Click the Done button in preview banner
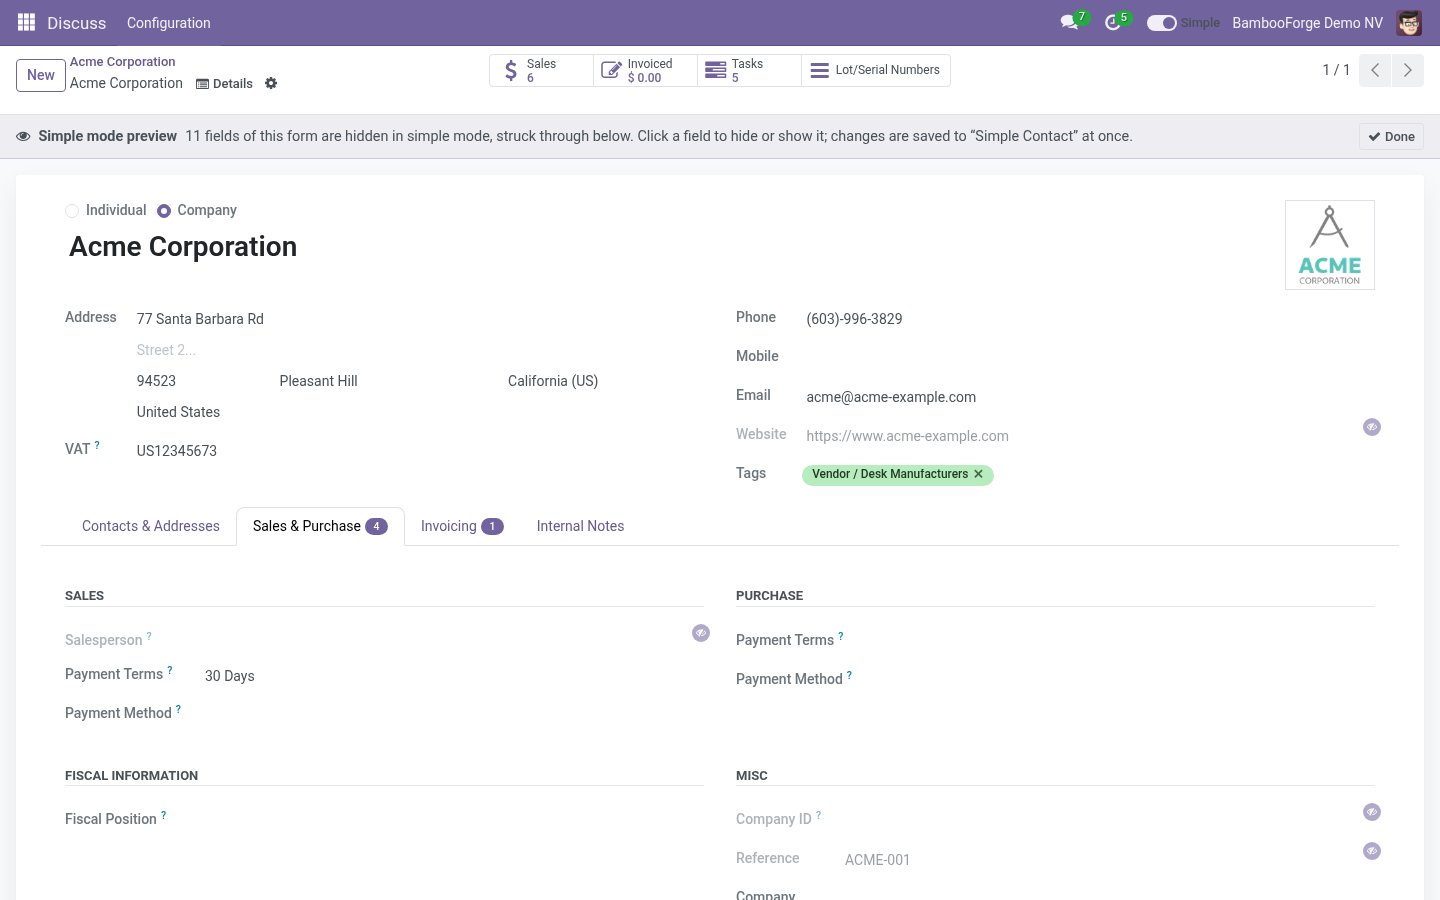This screenshot has width=1440, height=900. coord(1391,136)
